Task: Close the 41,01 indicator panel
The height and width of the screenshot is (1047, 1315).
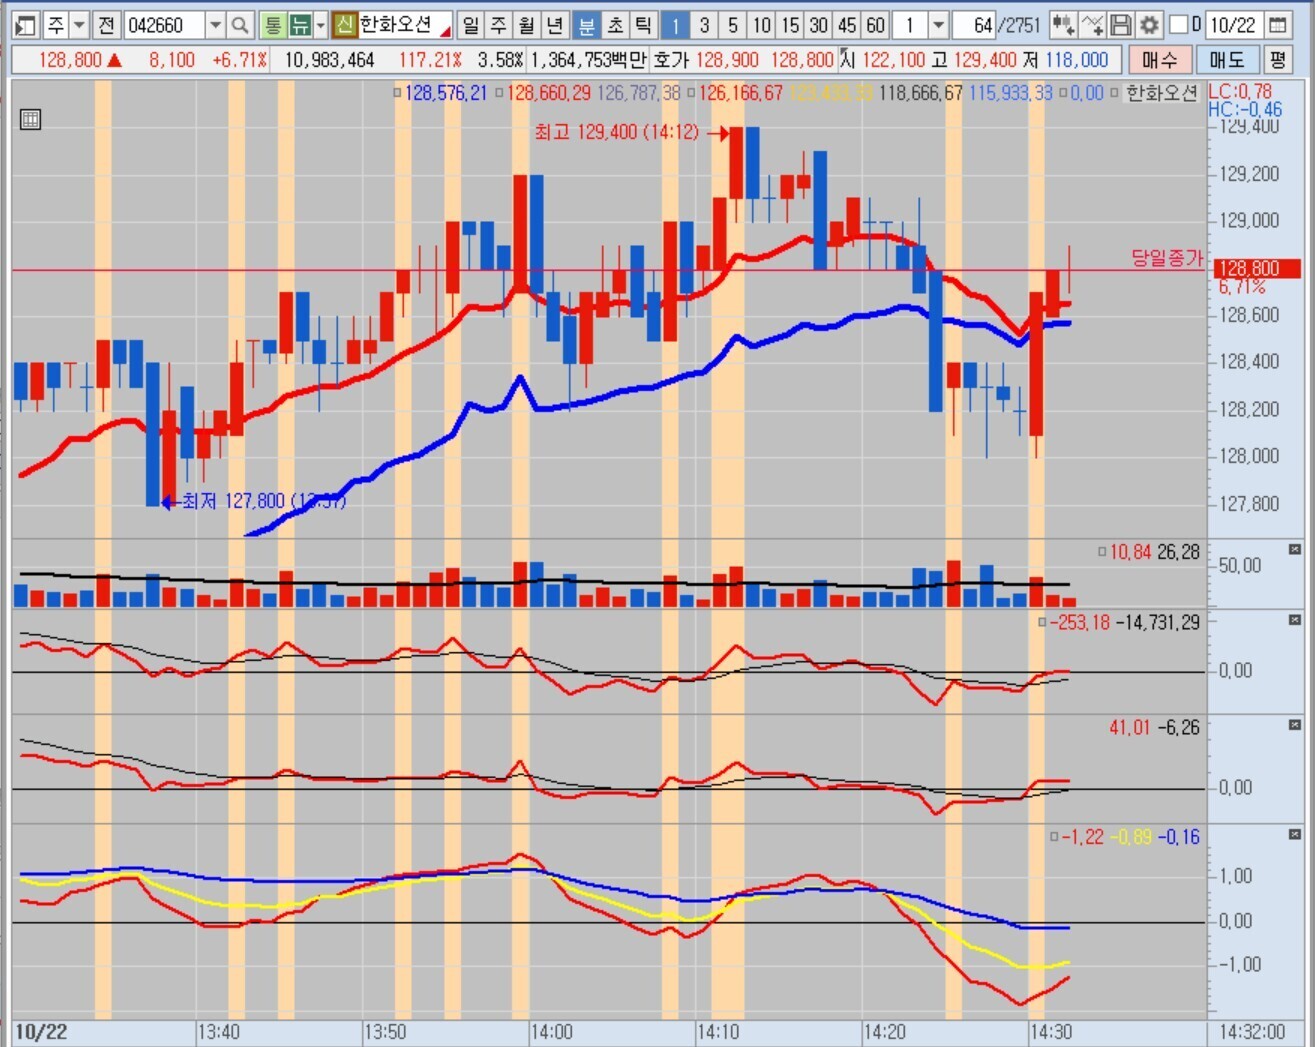Action: (1295, 725)
